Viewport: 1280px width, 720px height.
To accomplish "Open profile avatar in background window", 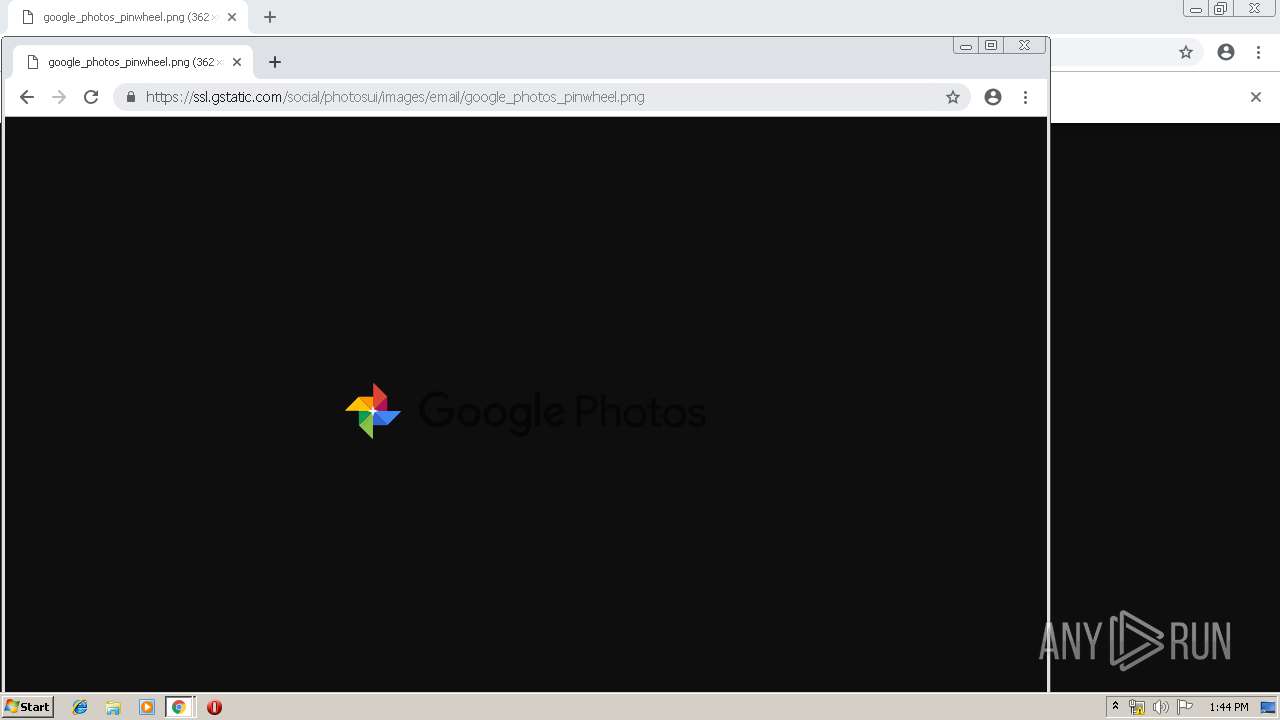I will [1226, 52].
